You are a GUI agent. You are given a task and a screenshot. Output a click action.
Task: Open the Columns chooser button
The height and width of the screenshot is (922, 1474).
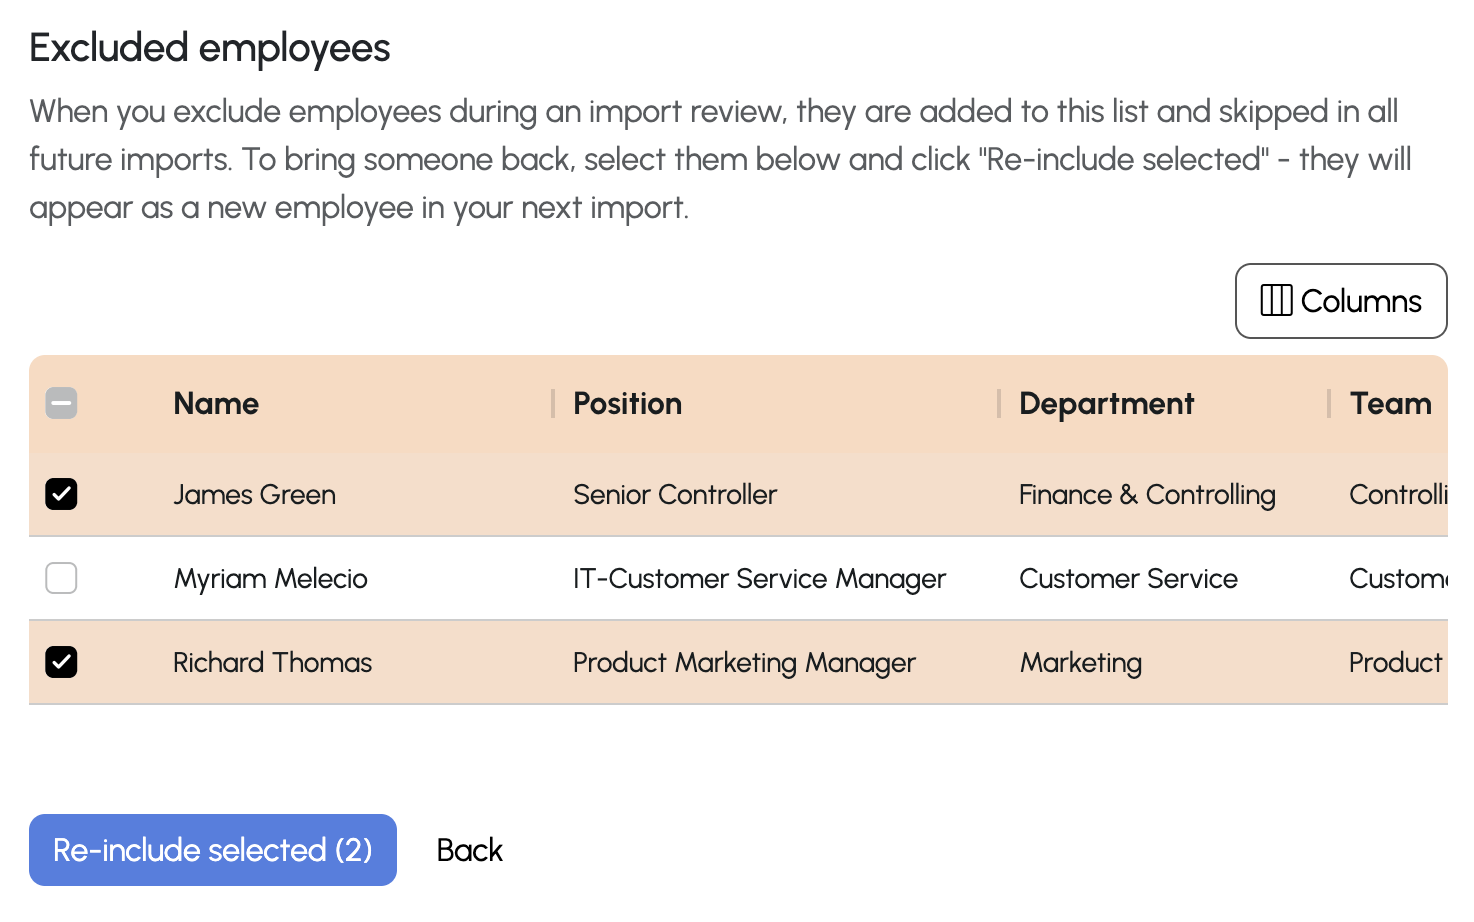point(1340,301)
